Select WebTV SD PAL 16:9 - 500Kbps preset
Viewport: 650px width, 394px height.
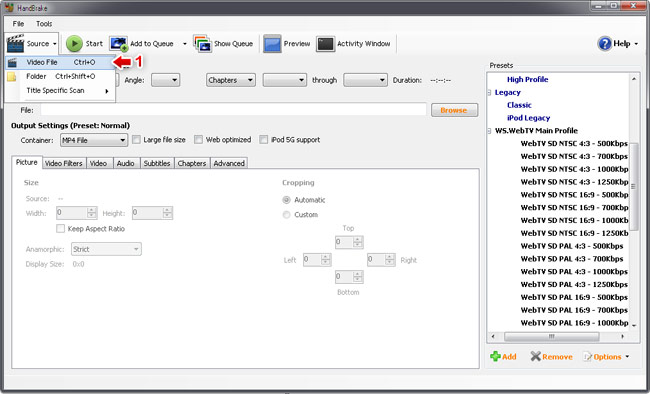coord(574,297)
